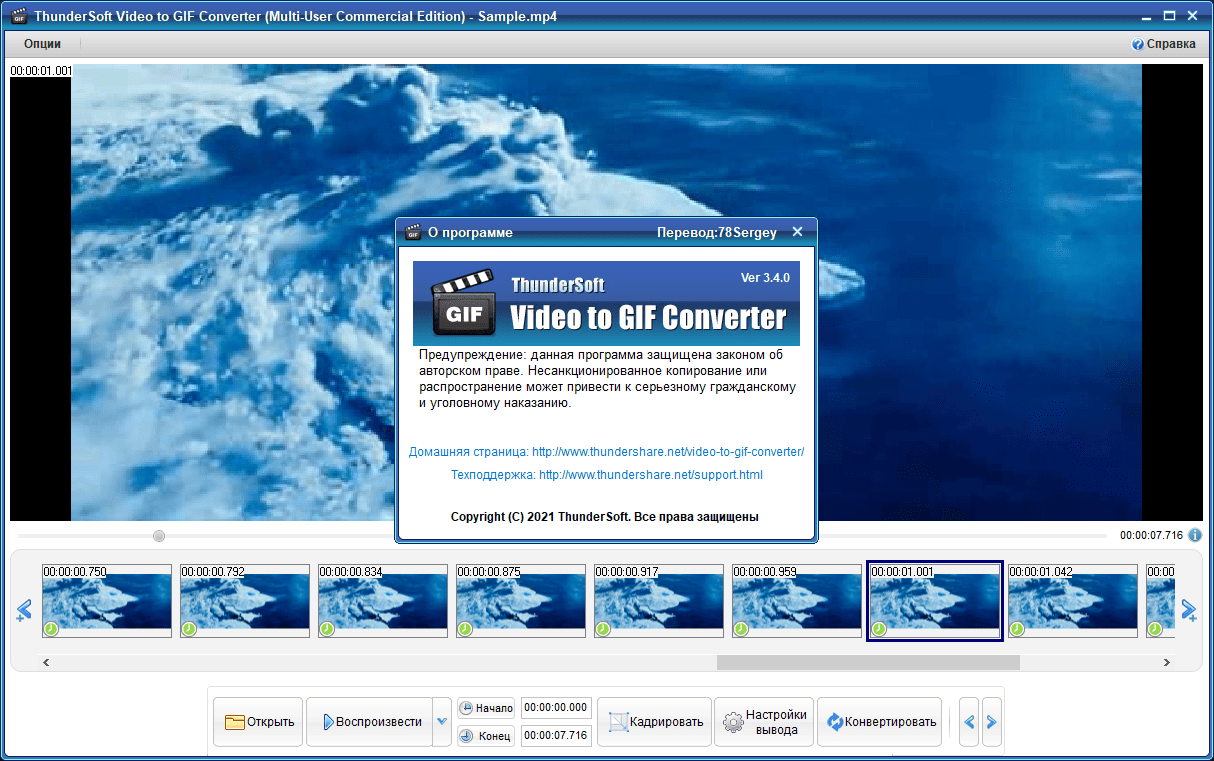Open Настройки вывода output settings
Viewport: 1214px width, 761px height.
click(x=764, y=722)
